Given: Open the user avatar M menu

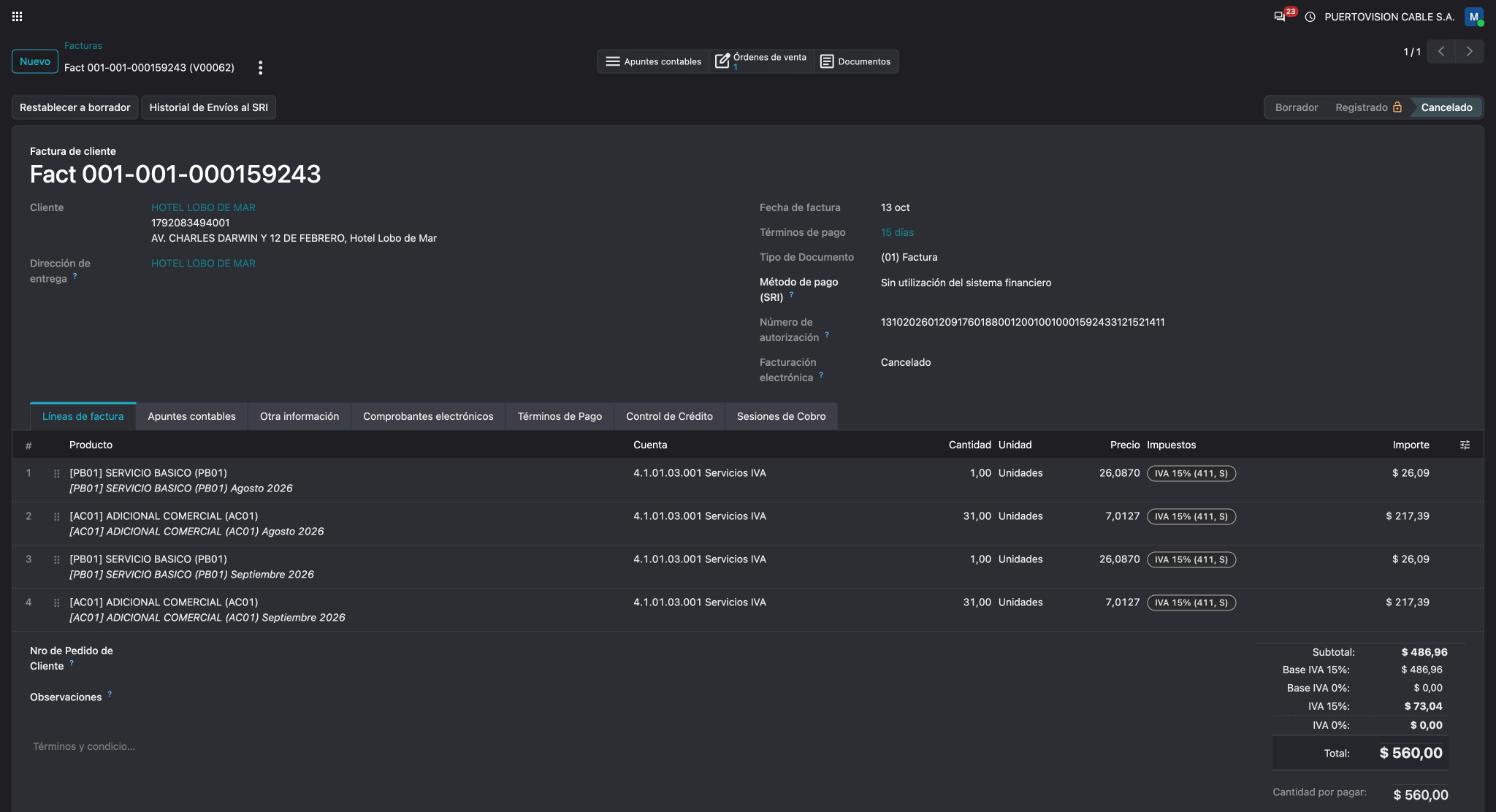Looking at the screenshot, I should [1473, 17].
